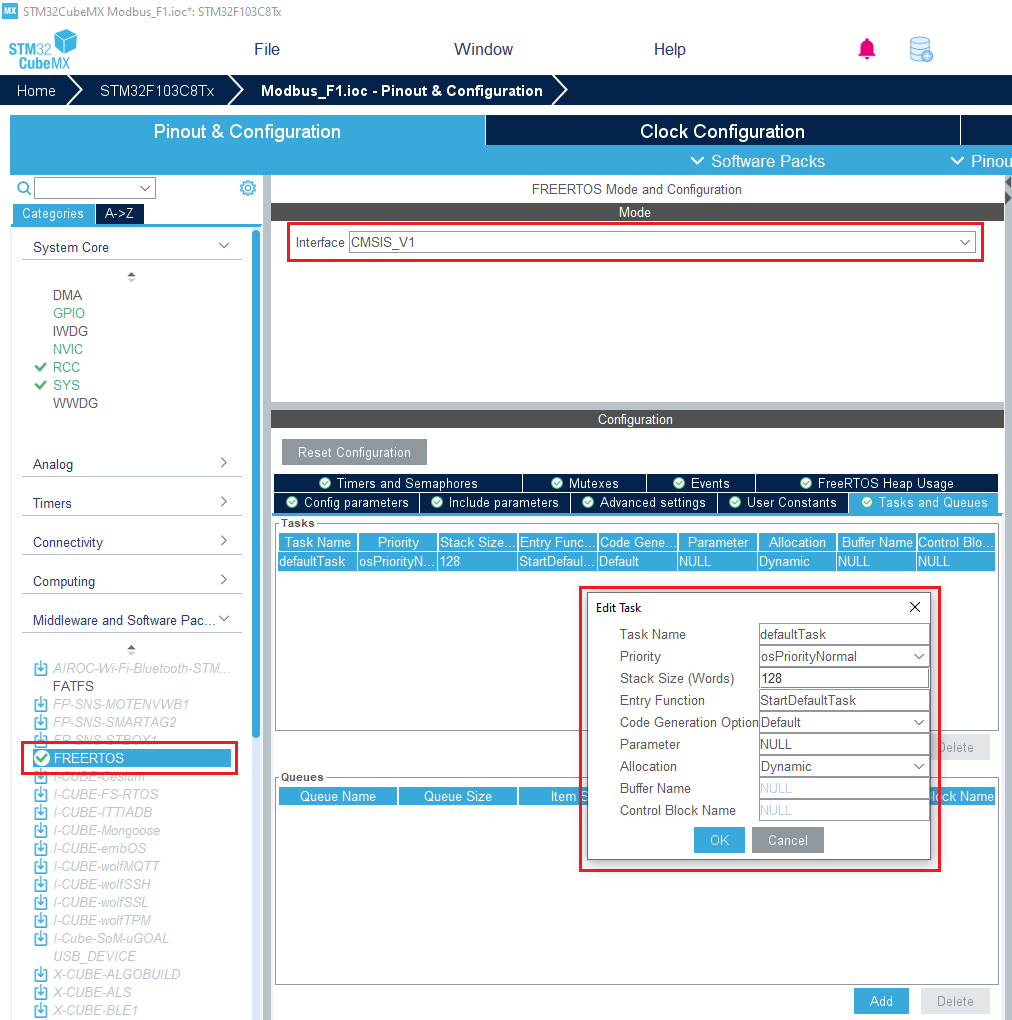The height and width of the screenshot is (1020, 1012).
Task: Open the Advanced settings tab
Action: (x=644, y=503)
